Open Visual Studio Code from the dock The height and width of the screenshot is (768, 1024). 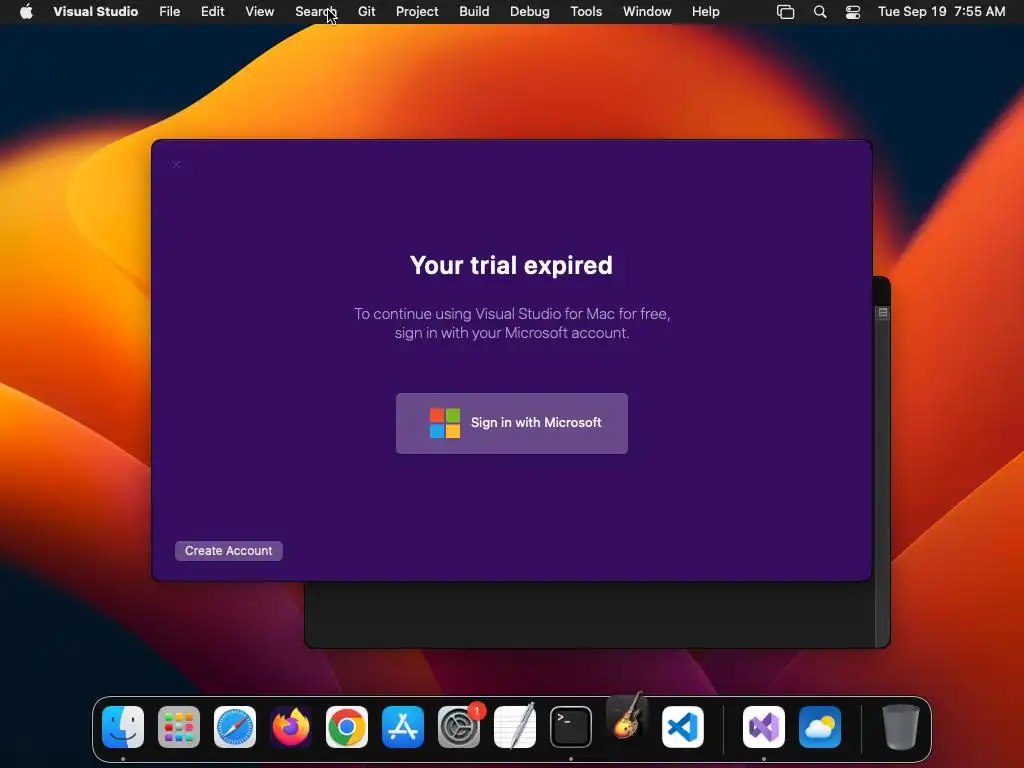point(683,727)
